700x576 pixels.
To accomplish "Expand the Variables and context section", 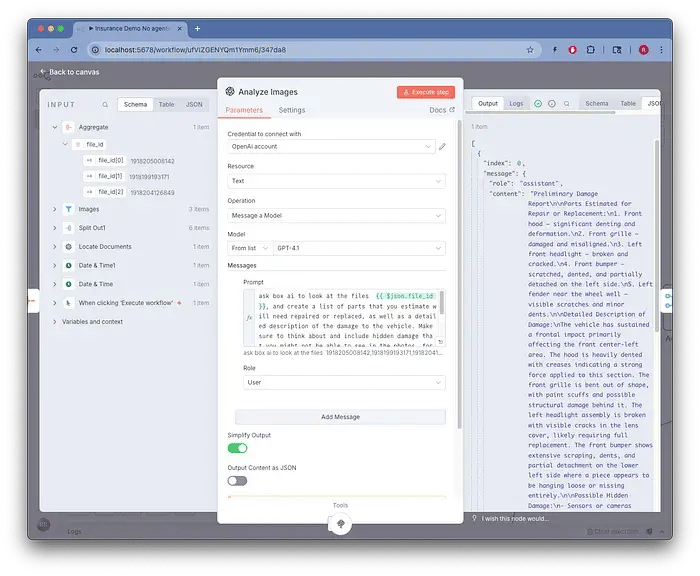I will point(54,321).
